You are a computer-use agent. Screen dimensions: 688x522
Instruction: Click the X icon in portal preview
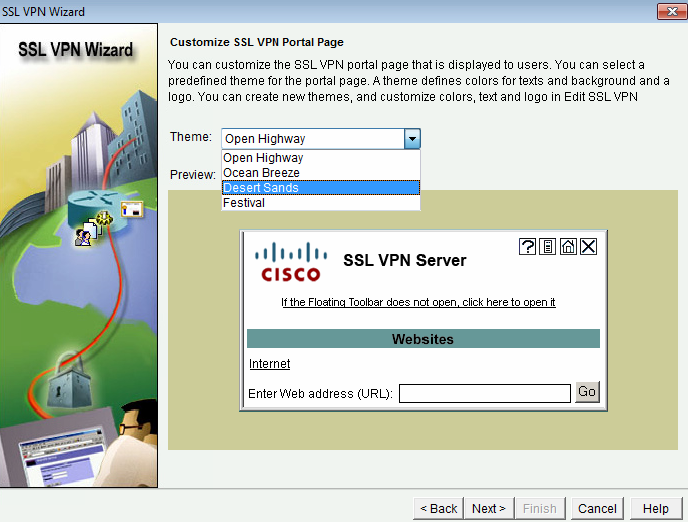(x=588, y=247)
